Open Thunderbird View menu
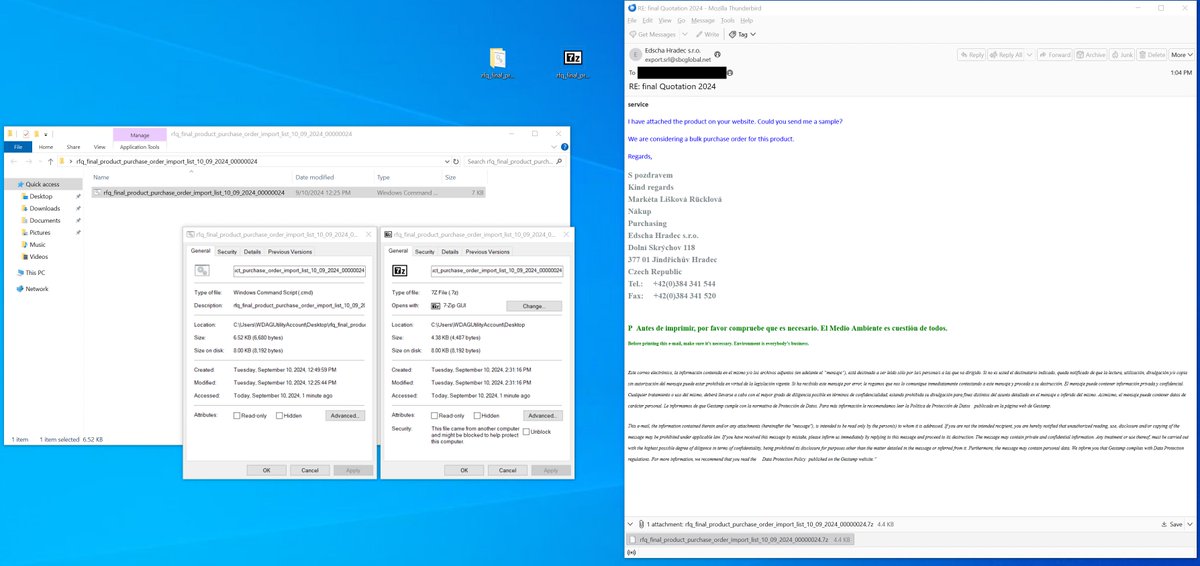 point(666,20)
